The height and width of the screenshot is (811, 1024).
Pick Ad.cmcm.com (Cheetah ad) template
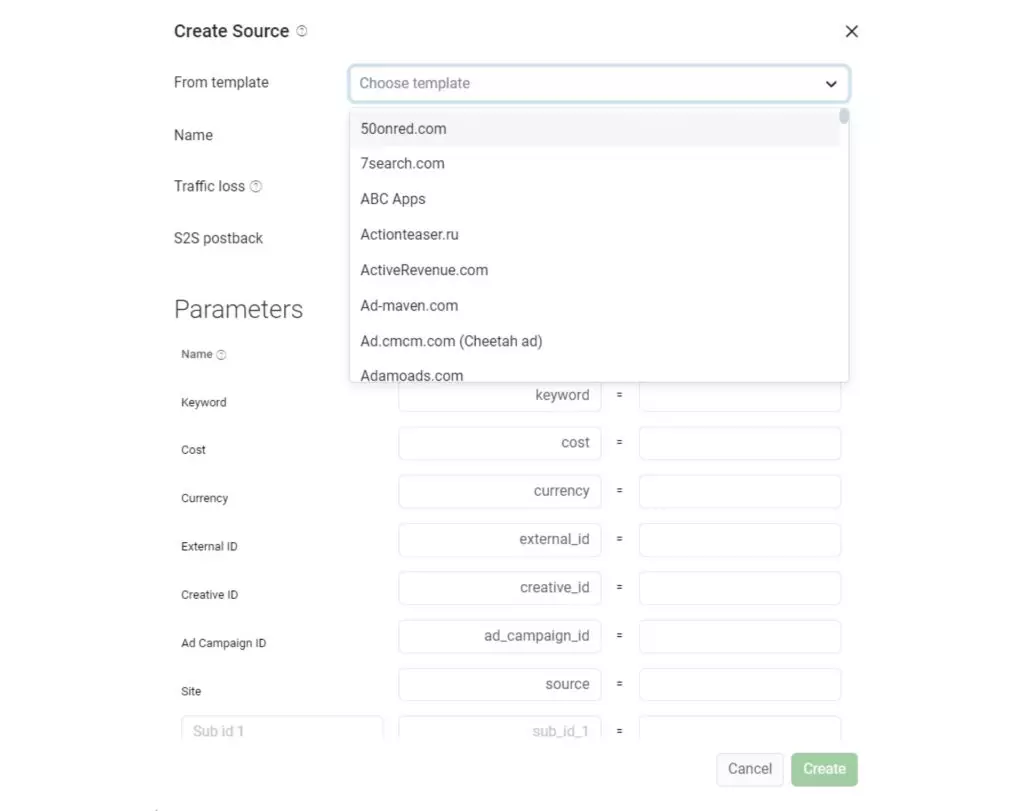coord(451,341)
